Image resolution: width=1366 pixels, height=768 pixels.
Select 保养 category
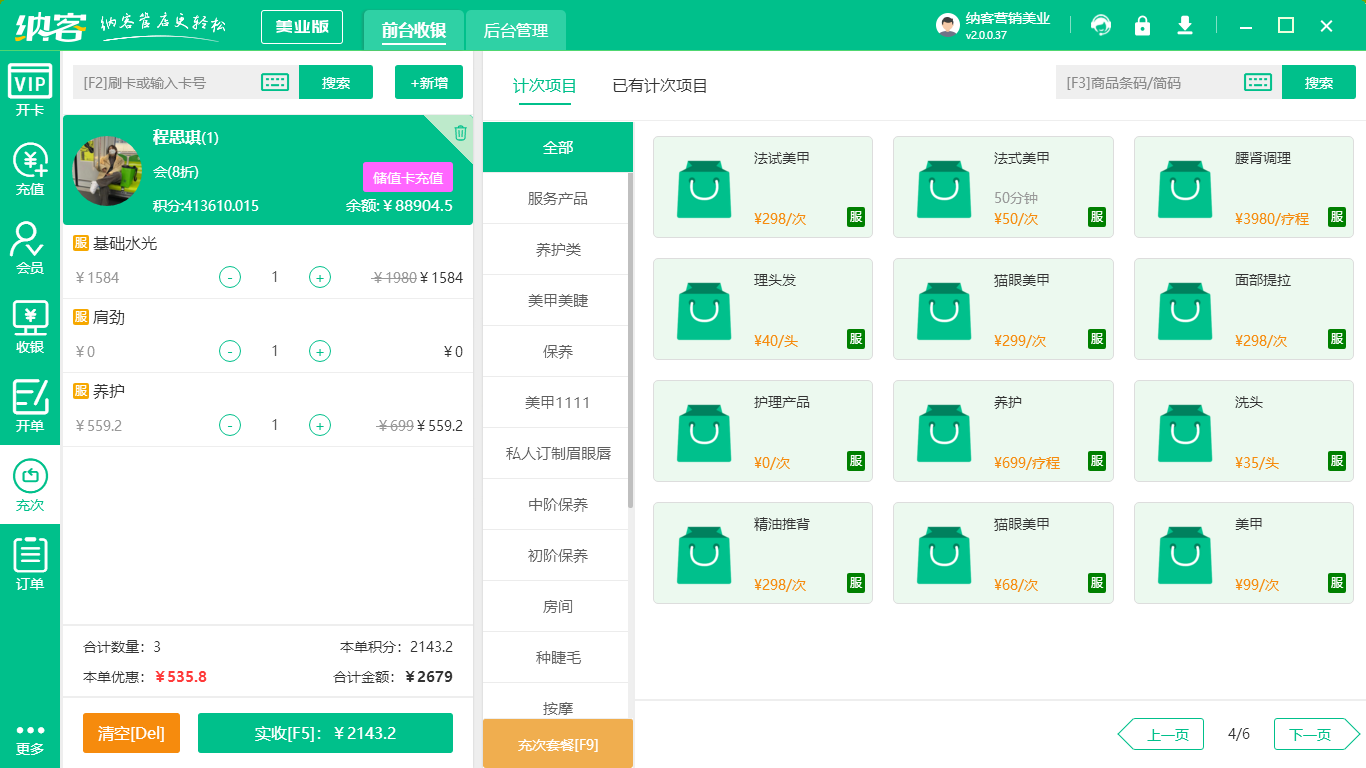point(558,351)
